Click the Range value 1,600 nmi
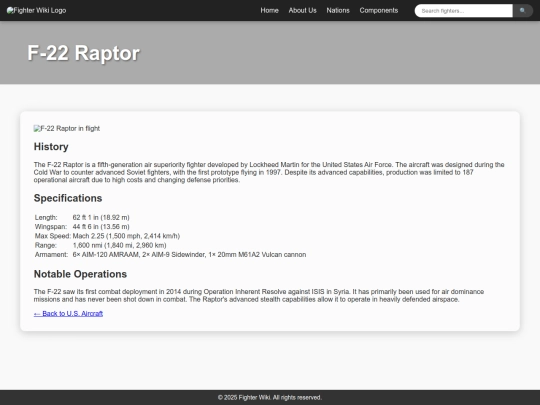 tap(119, 245)
